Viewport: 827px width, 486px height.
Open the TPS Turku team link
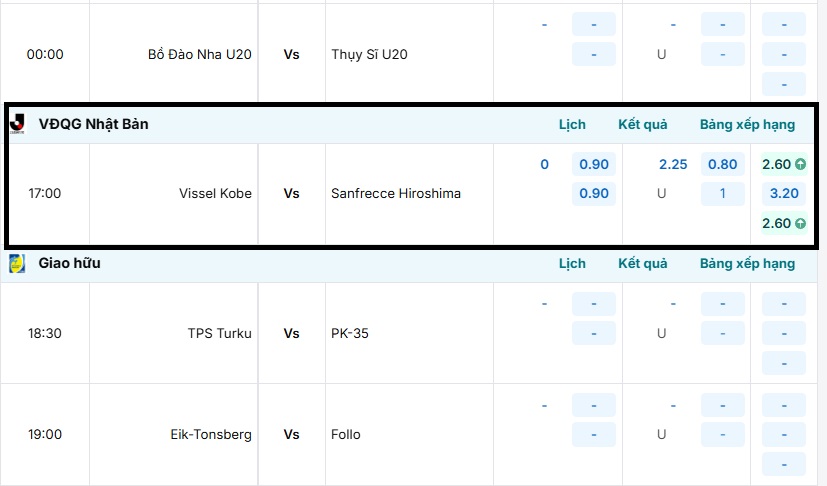[x=219, y=334]
